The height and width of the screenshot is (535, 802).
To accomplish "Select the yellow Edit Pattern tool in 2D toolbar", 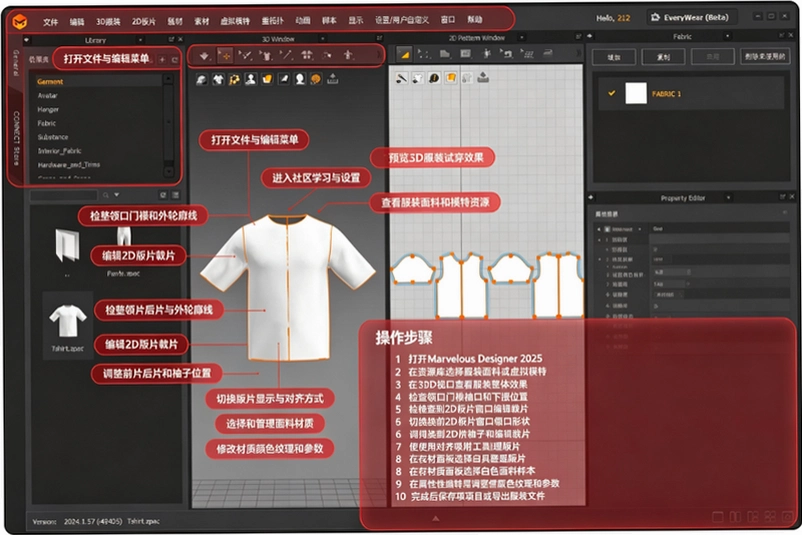I will pos(404,54).
